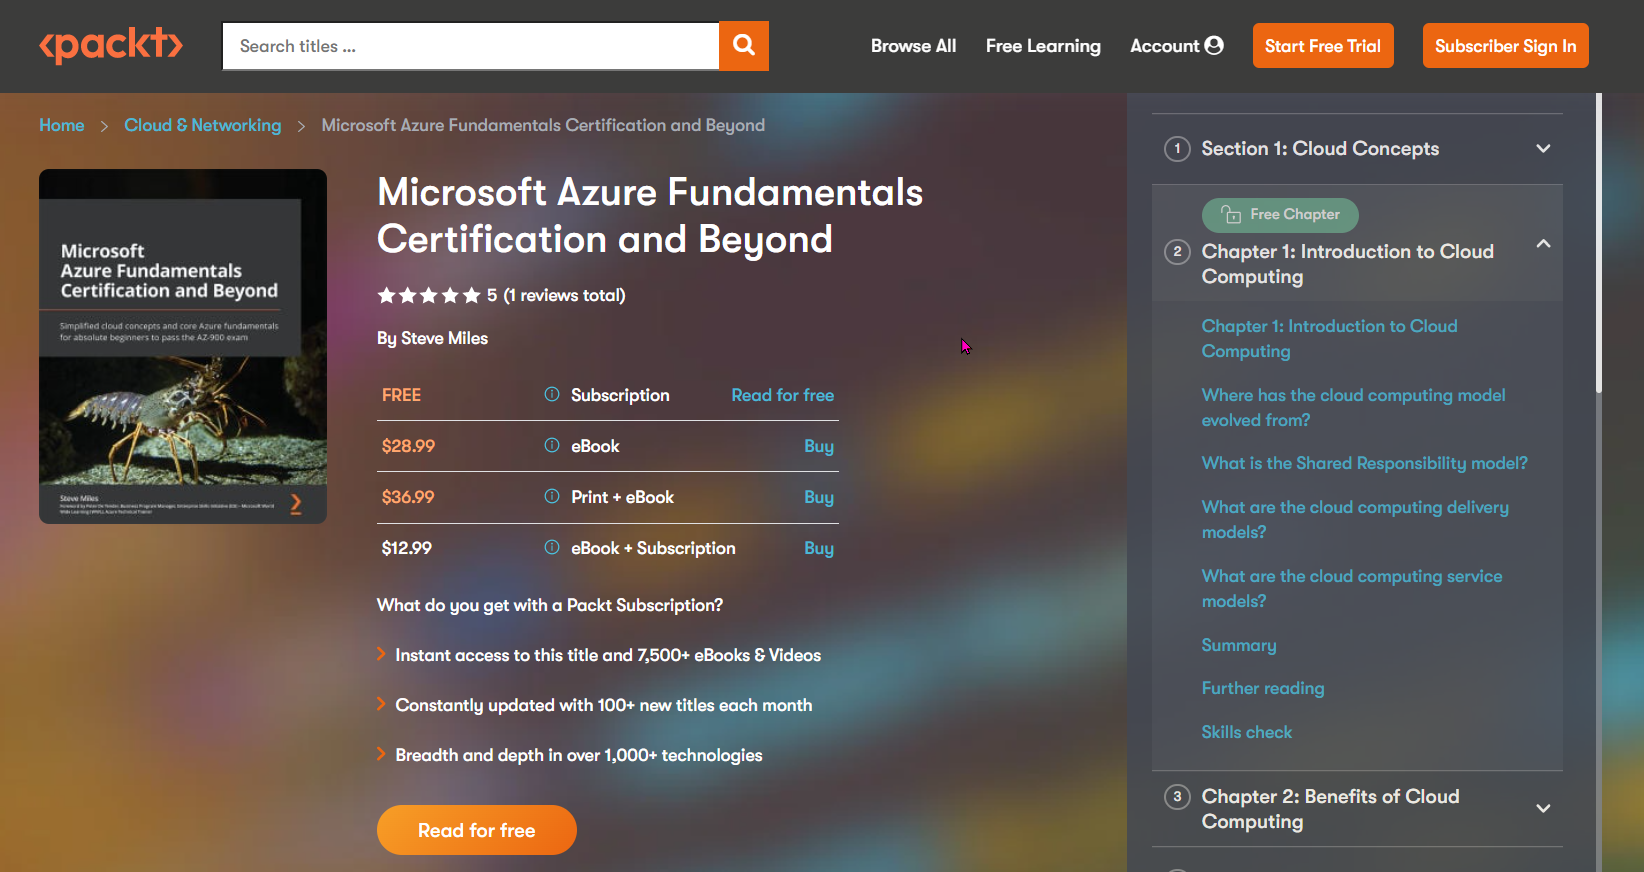Collapse Chapter 1: Introduction to Cloud Computing
Image resolution: width=1644 pixels, height=872 pixels.
coord(1543,244)
